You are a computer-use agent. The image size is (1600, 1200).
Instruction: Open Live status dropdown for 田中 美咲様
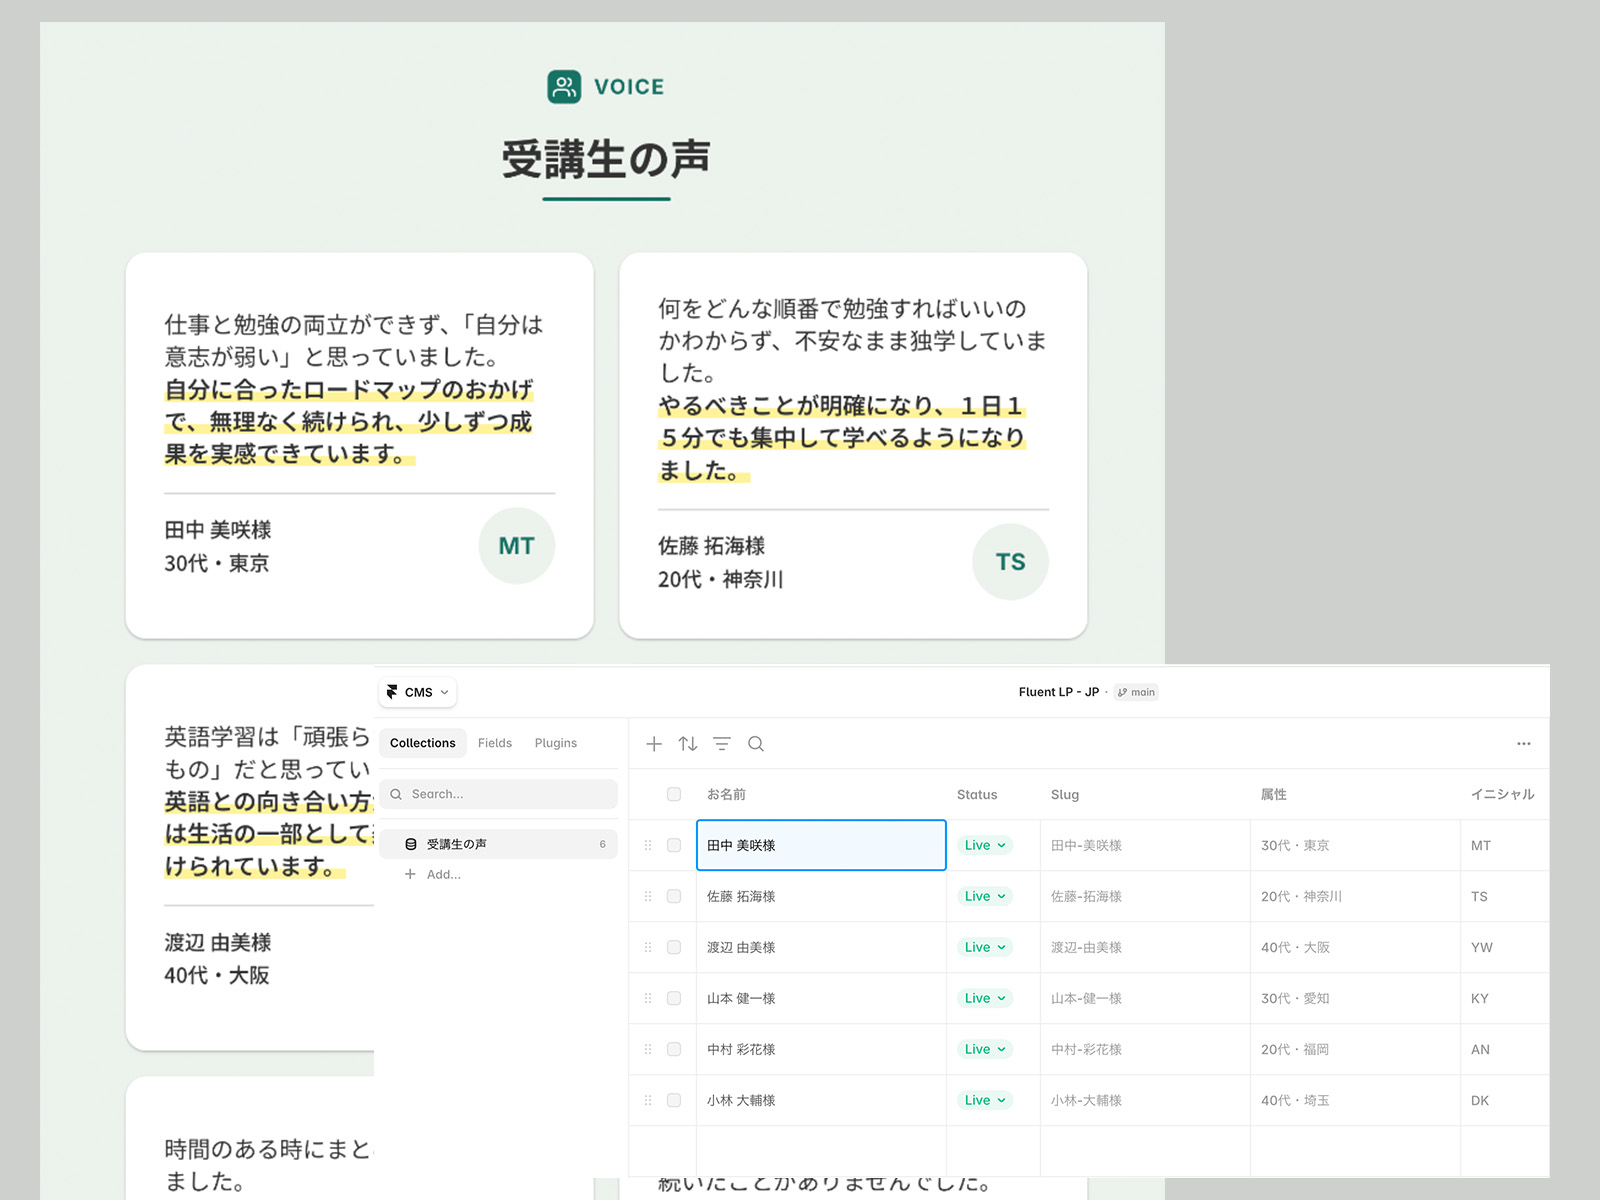click(x=985, y=845)
